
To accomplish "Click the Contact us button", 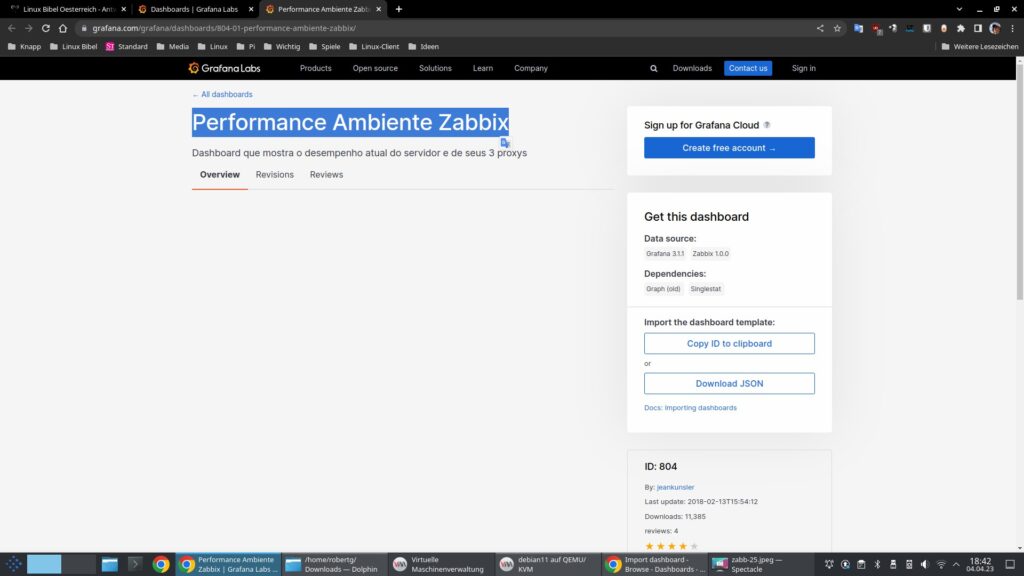I will point(748,68).
